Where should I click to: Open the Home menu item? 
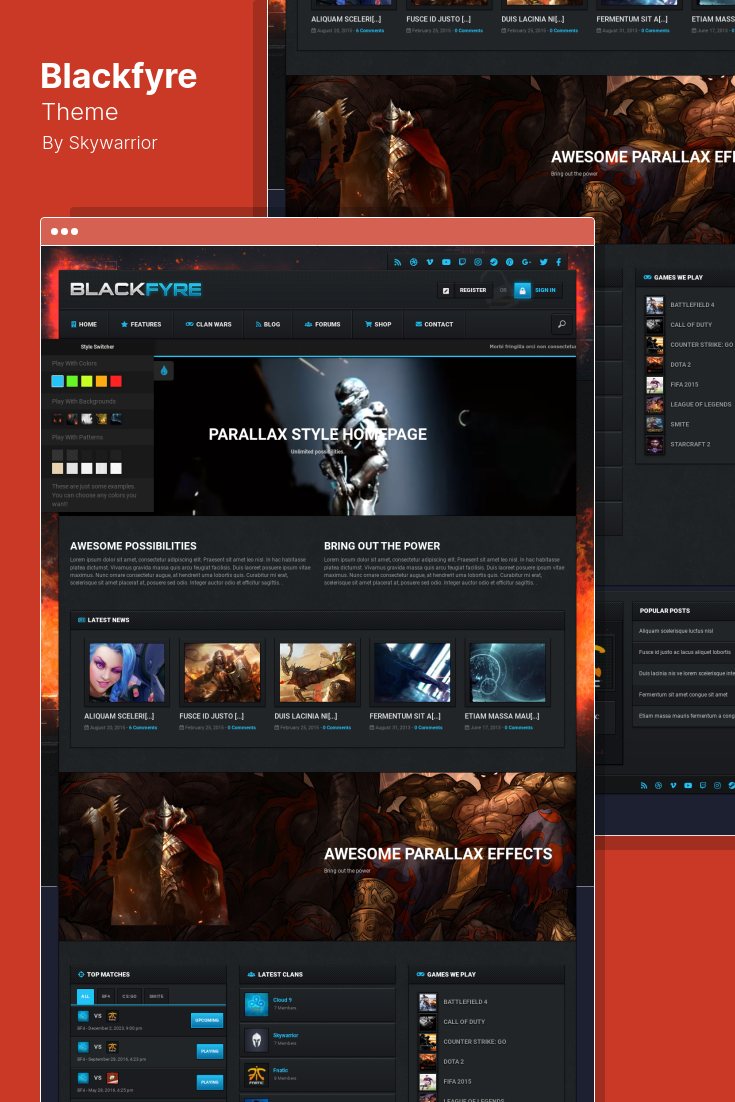click(x=84, y=324)
